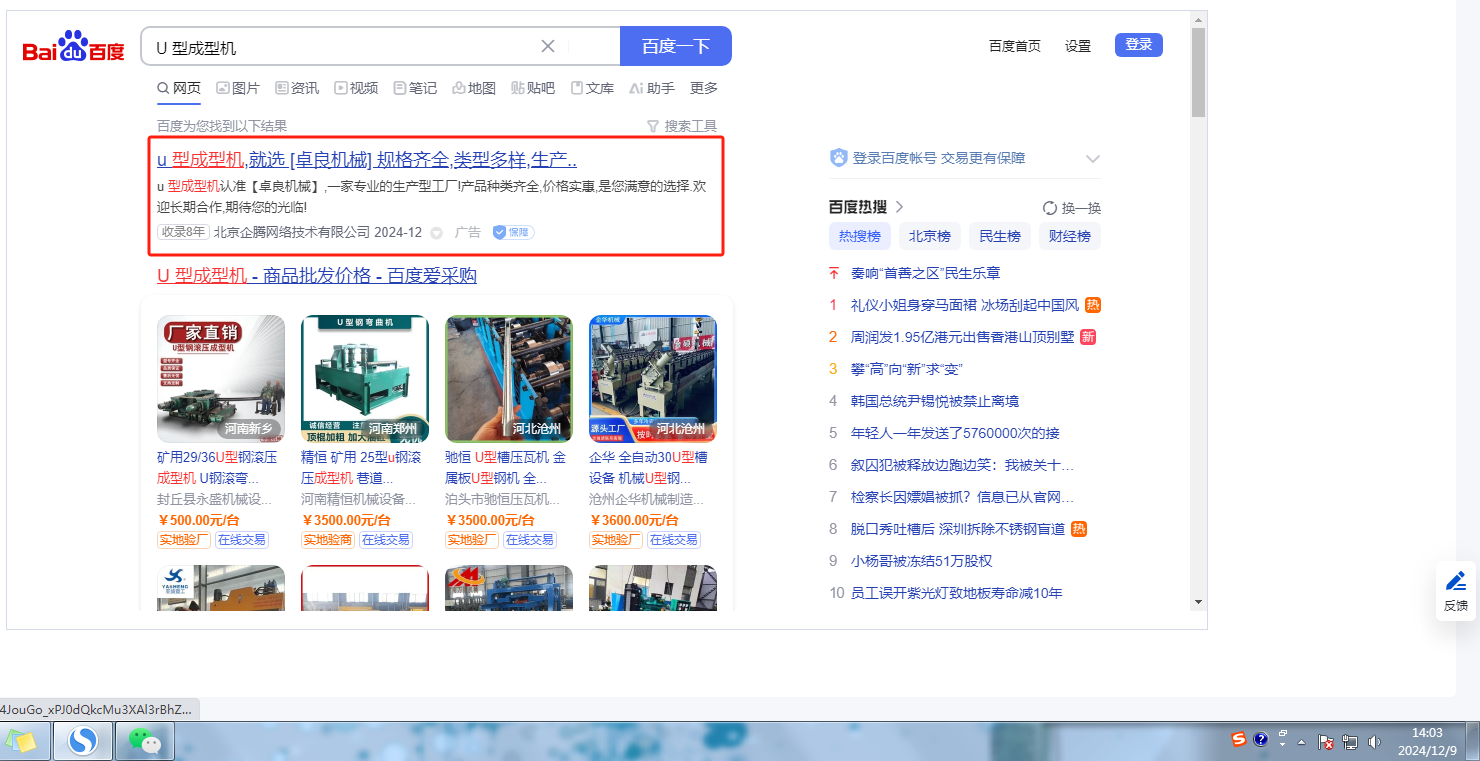Screen dimensions: 1480x761
Task: Open the Sogou browser from taskbar
Action: pos(82,741)
